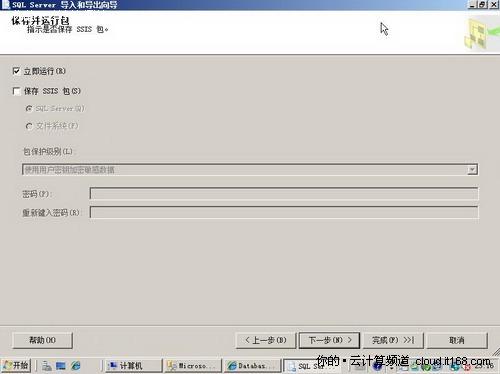Click the wizard title bar icon
The width and height of the screenshot is (500, 374).
pos(6,4)
